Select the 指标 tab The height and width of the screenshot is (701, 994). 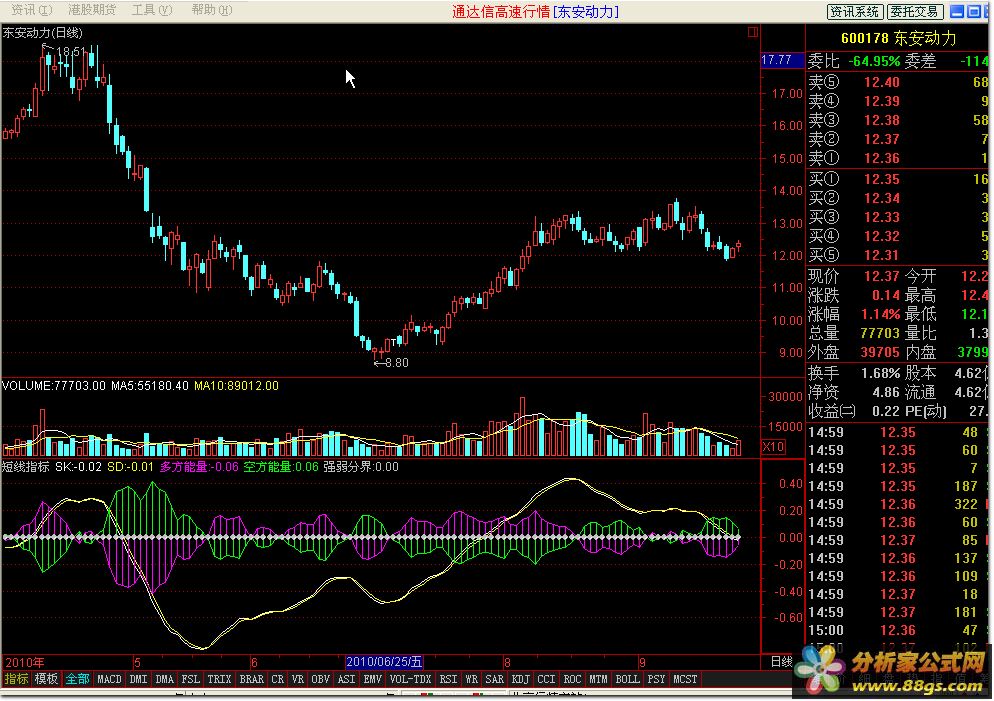(x=16, y=679)
